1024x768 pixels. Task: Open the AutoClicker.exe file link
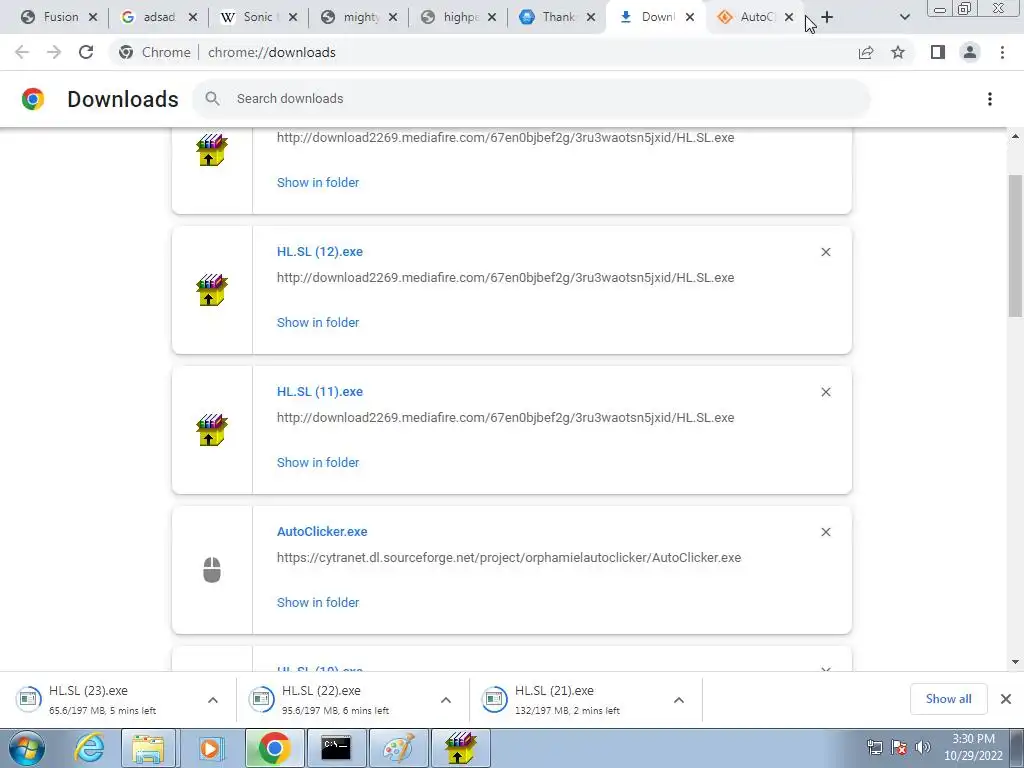322,532
